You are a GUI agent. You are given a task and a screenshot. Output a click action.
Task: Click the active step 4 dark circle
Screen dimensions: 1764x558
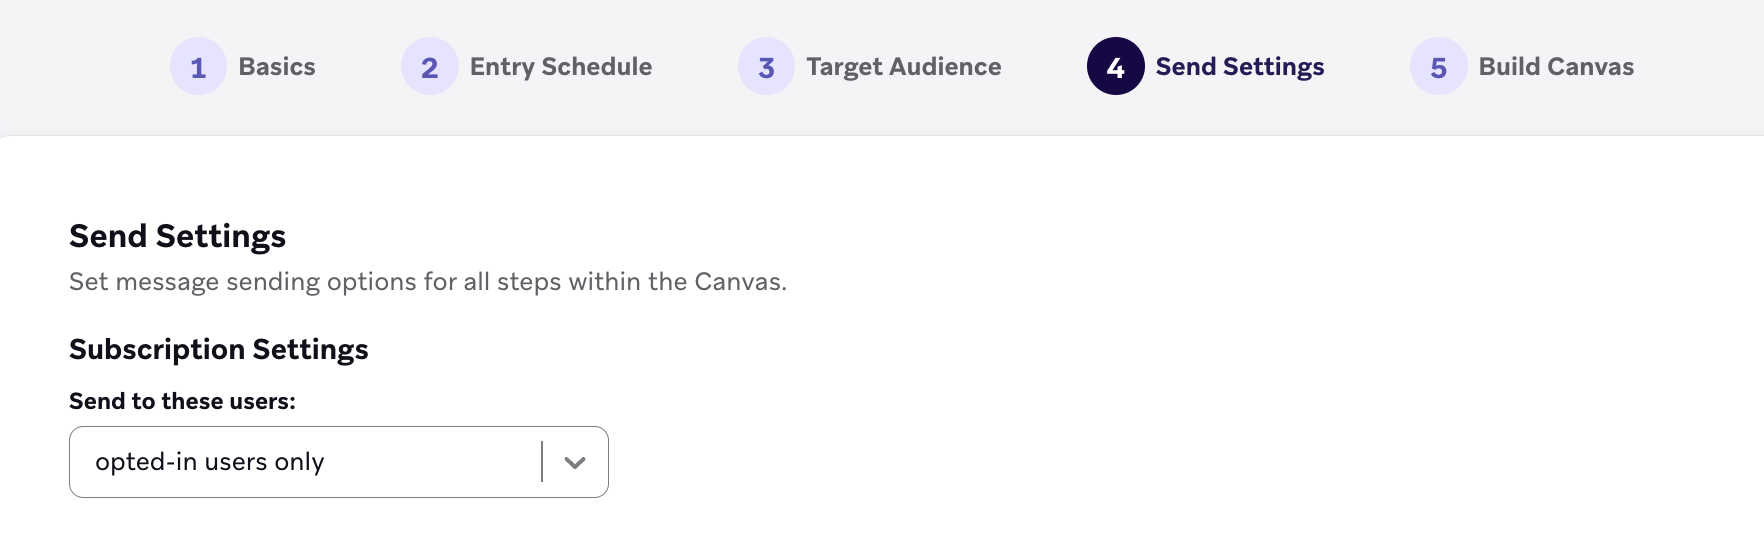coord(1115,66)
